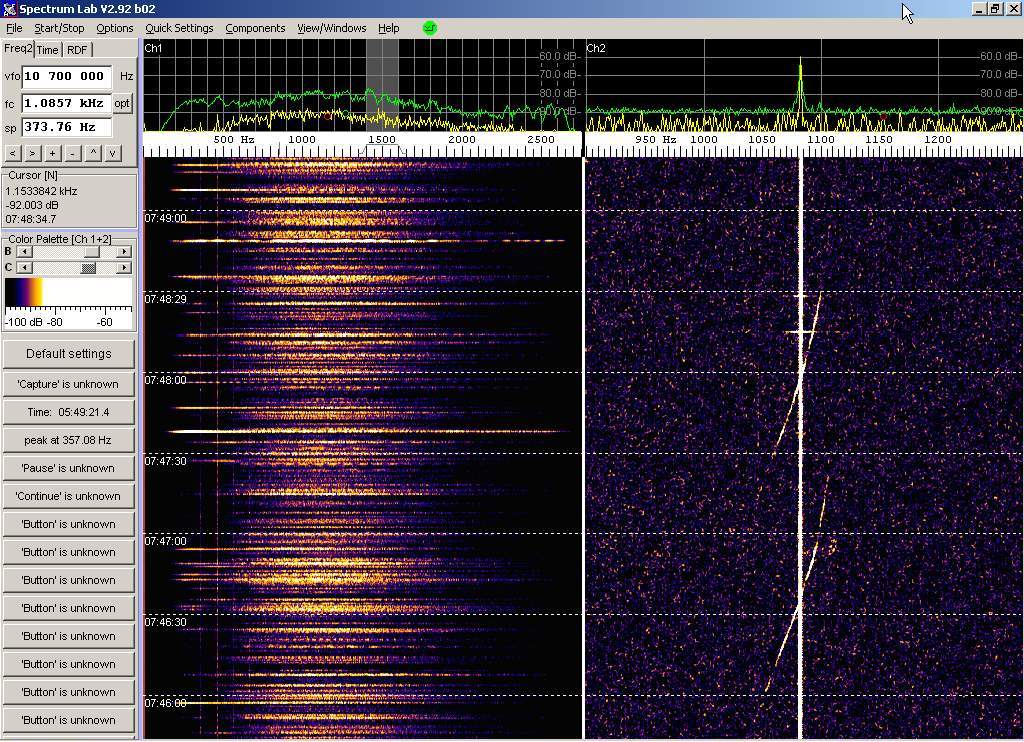Open the Quick Settings menu
1024x742 pixels.
coord(179,28)
